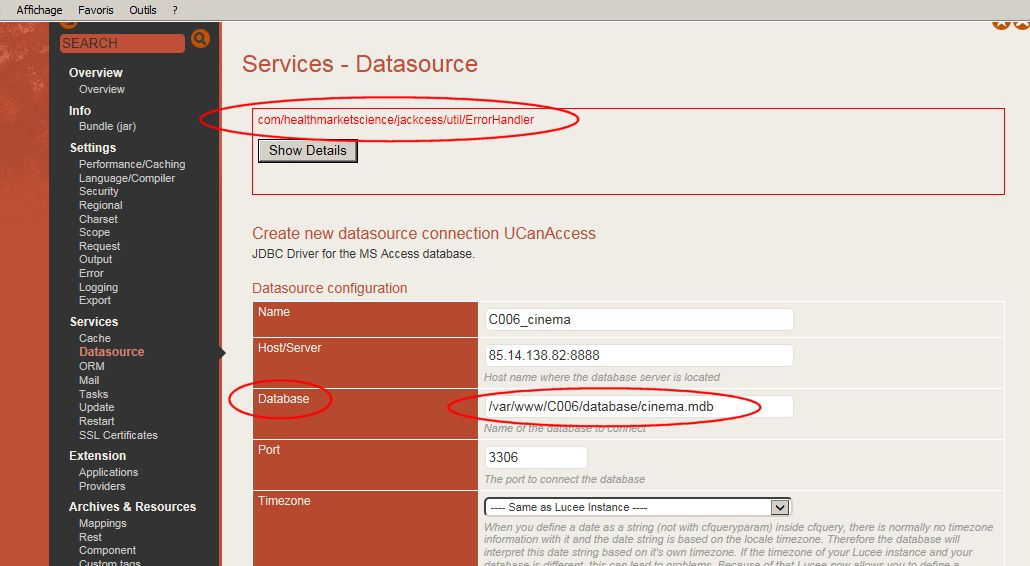
Task: Open Bundle (jar) info page
Action: point(107,126)
